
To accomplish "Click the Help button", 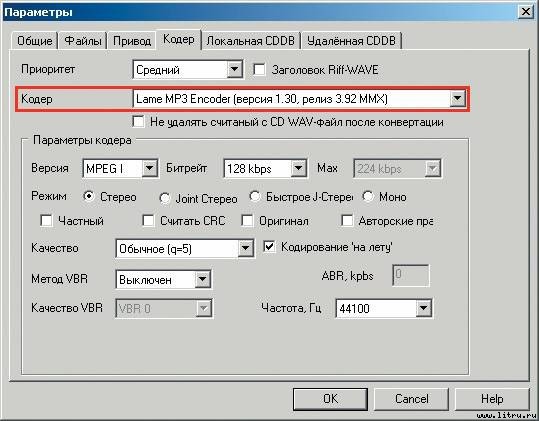I will point(492,399).
